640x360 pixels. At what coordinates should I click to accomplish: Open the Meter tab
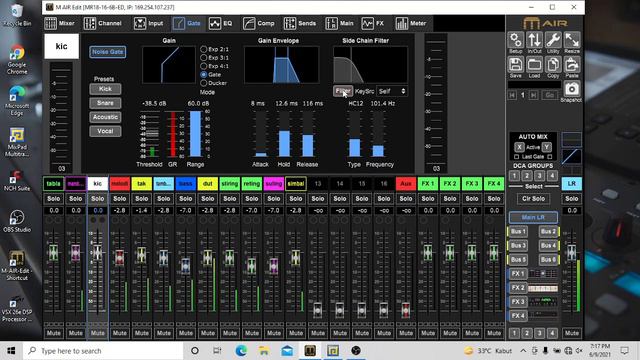tap(411, 23)
